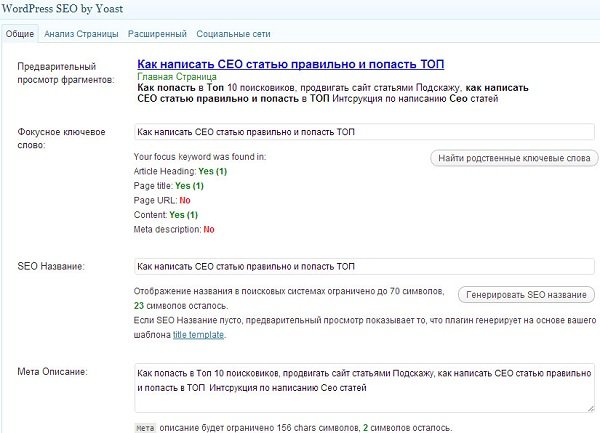Click the '2 символов осталось' meta counter
This screenshot has width=600, height=433.
[407, 428]
